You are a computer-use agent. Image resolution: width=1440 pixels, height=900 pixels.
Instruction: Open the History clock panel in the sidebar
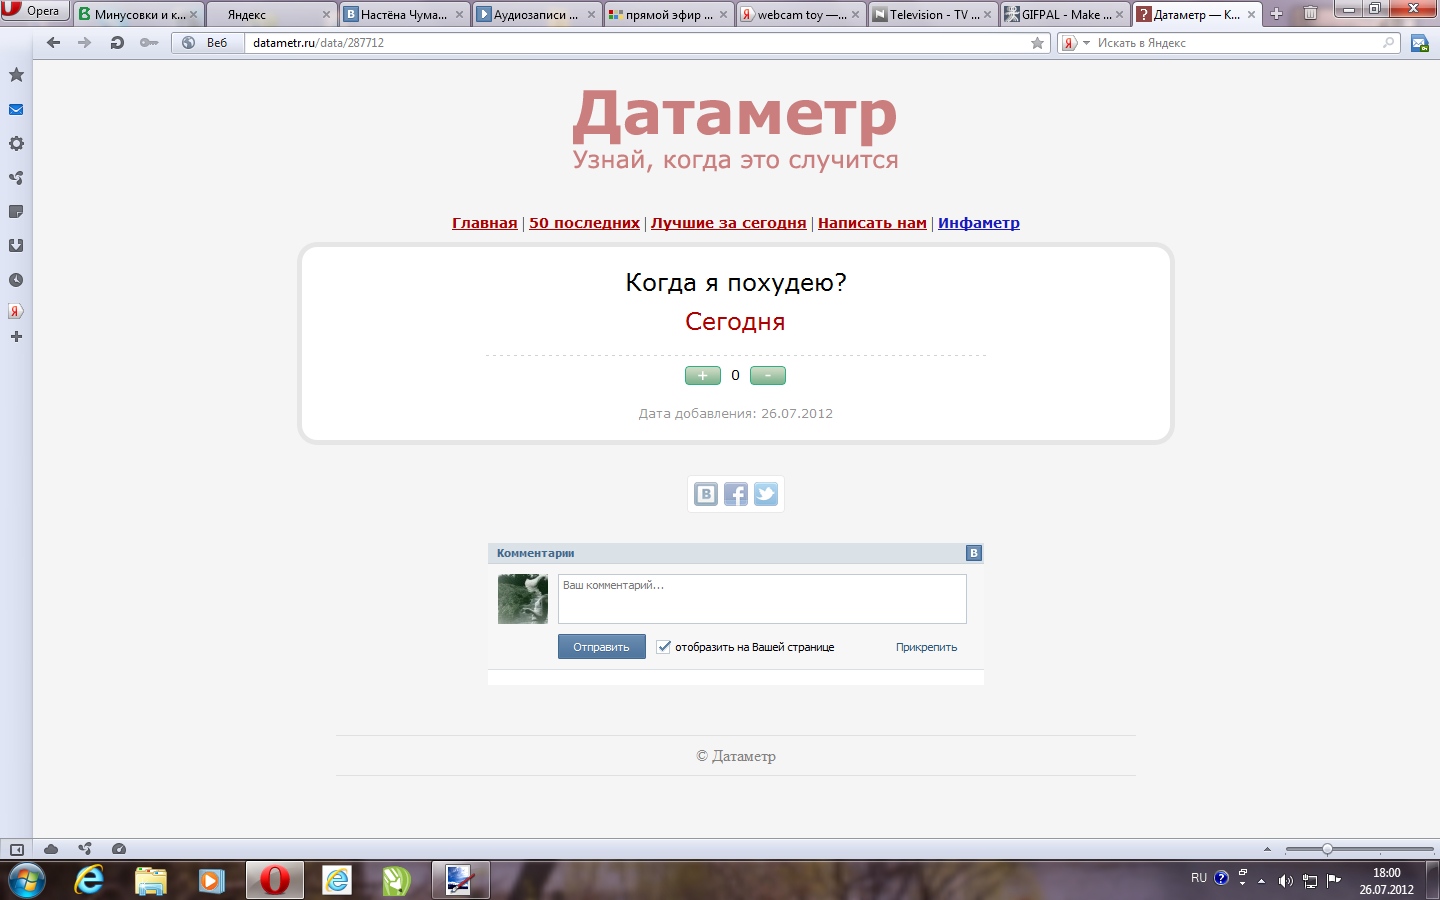click(16, 280)
